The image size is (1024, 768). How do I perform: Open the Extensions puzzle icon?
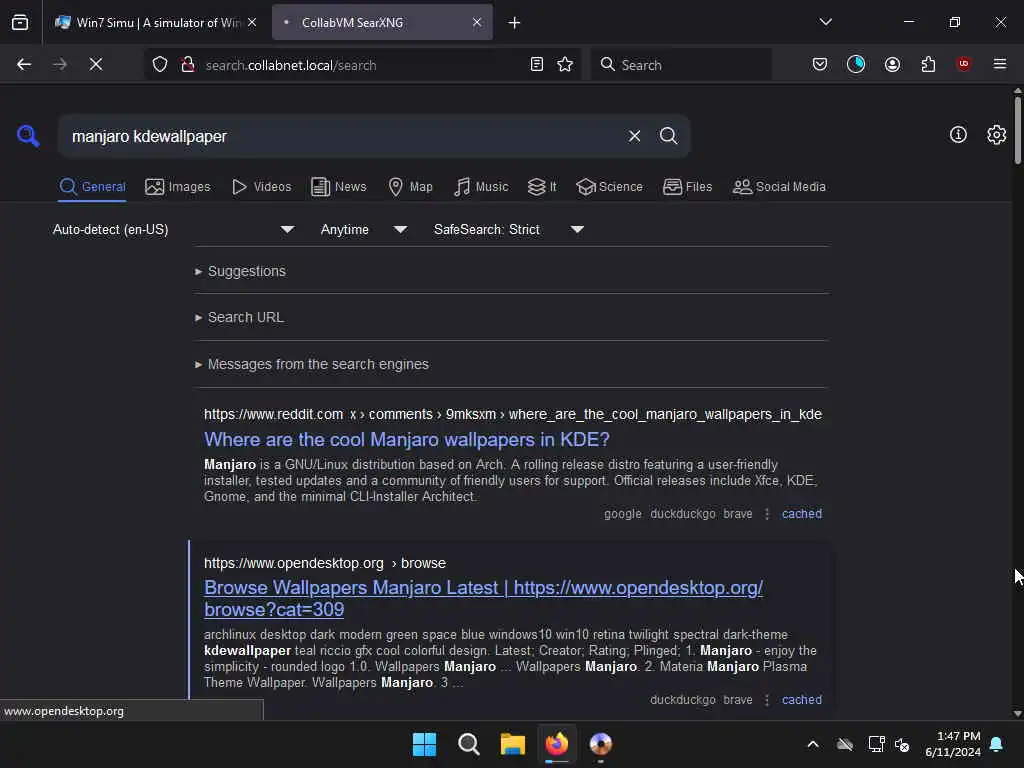pos(928,64)
